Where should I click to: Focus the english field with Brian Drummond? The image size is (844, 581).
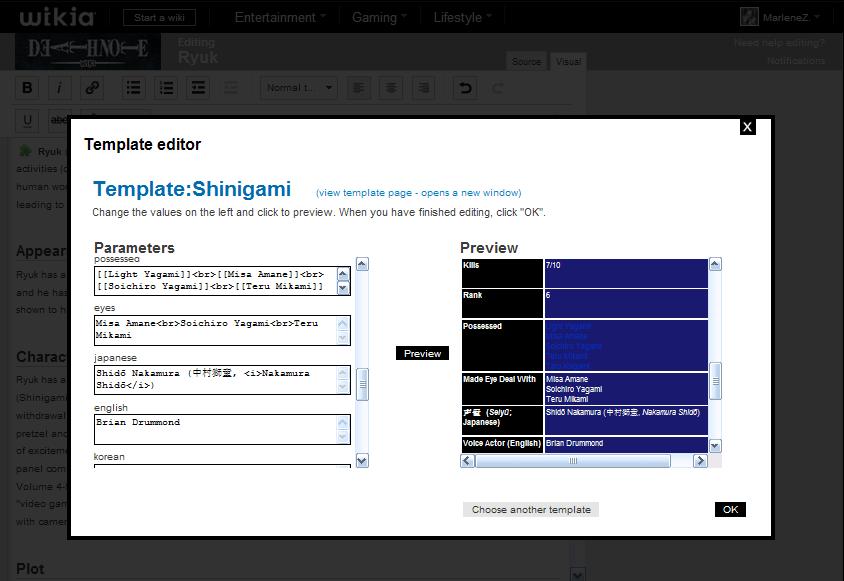point(215,429)
